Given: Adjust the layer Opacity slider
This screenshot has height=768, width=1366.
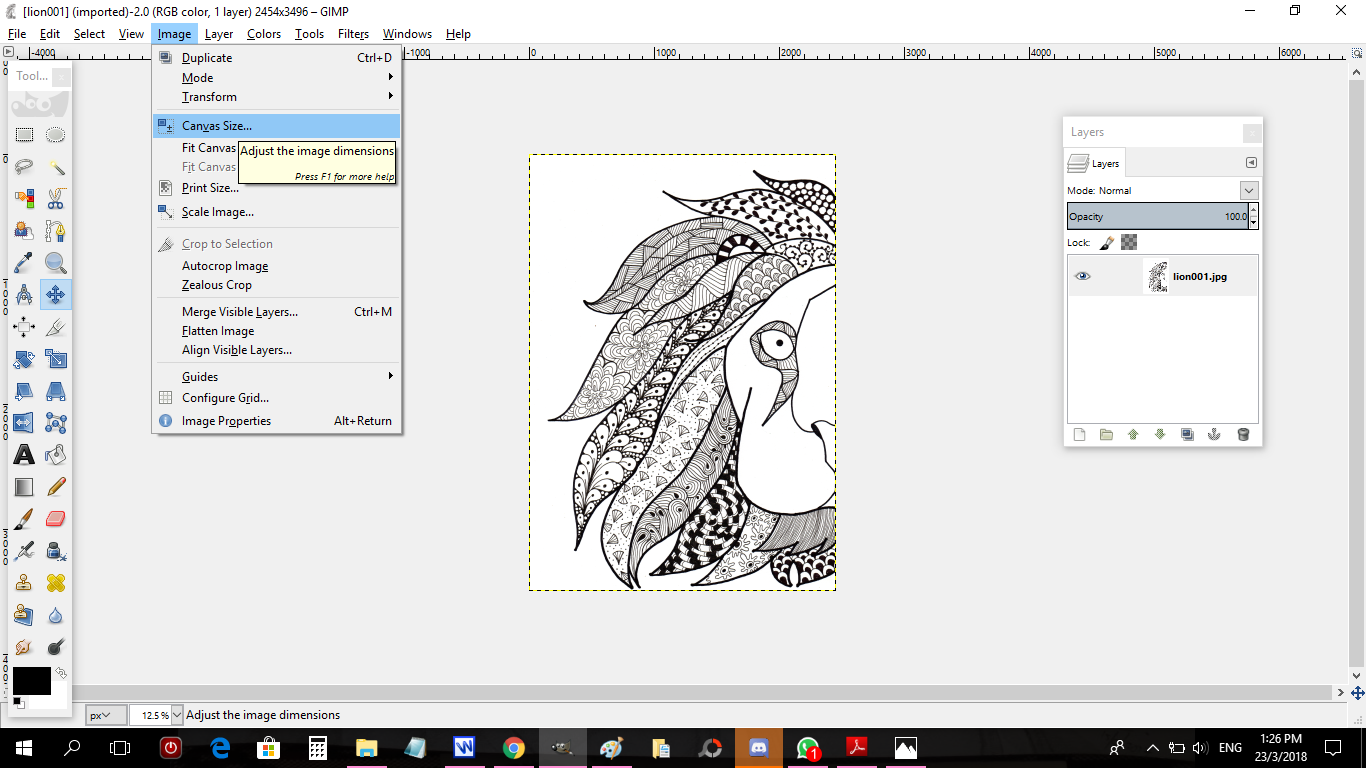Looking at the screenshot, I should [1157, 216].
